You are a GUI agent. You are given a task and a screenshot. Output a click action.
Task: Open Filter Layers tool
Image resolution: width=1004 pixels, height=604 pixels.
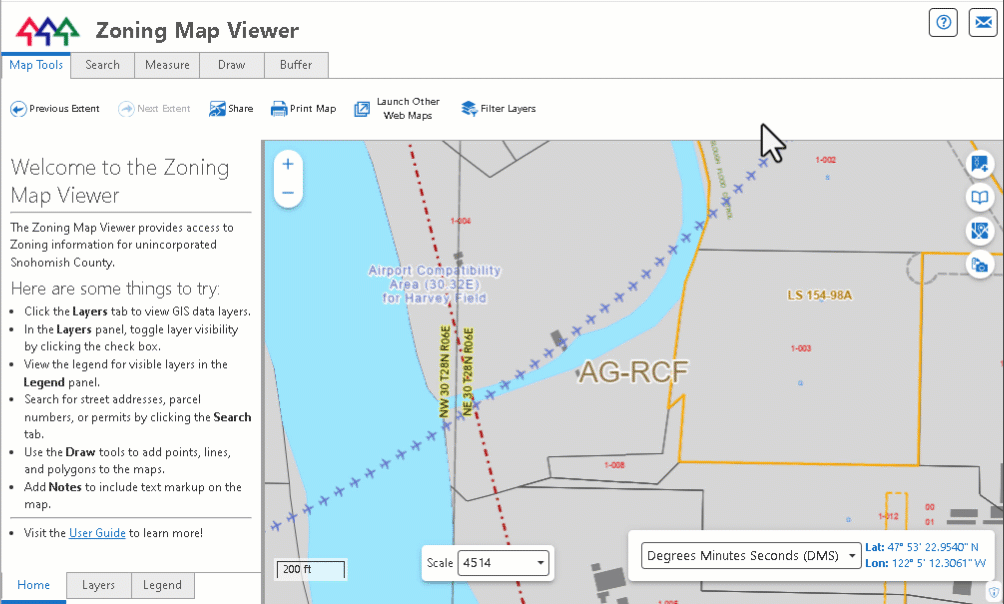pyautogui.click(x=499, y=109)
